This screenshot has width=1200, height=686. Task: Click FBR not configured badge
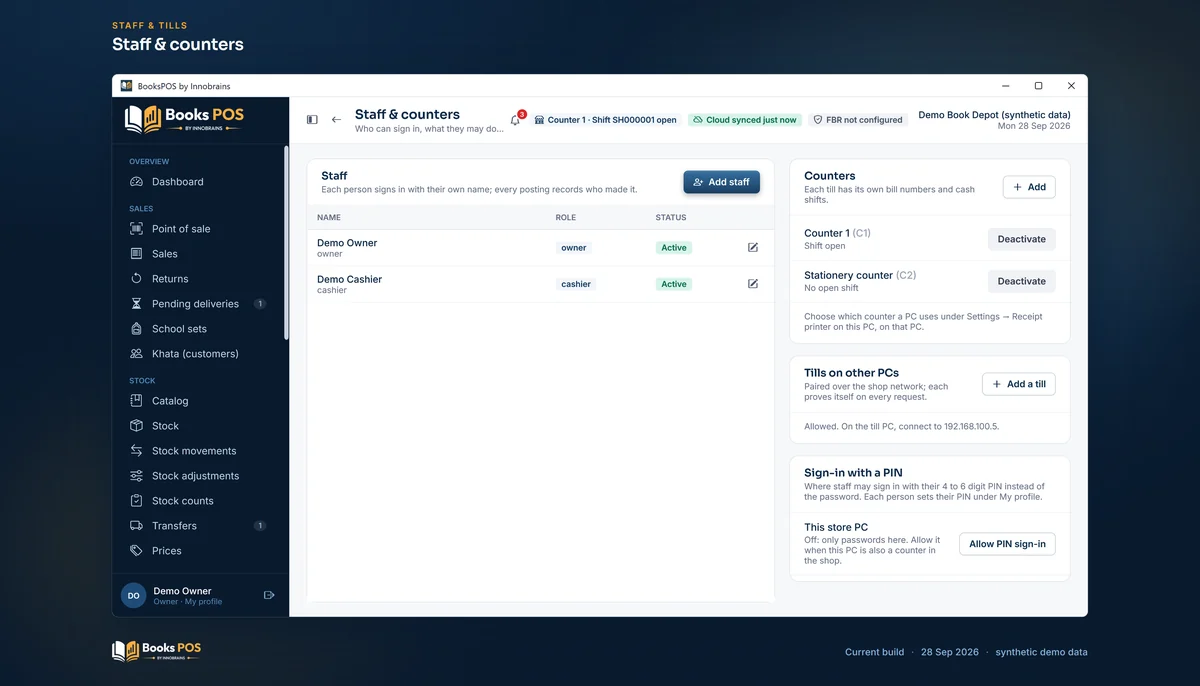tap(857, 120)
